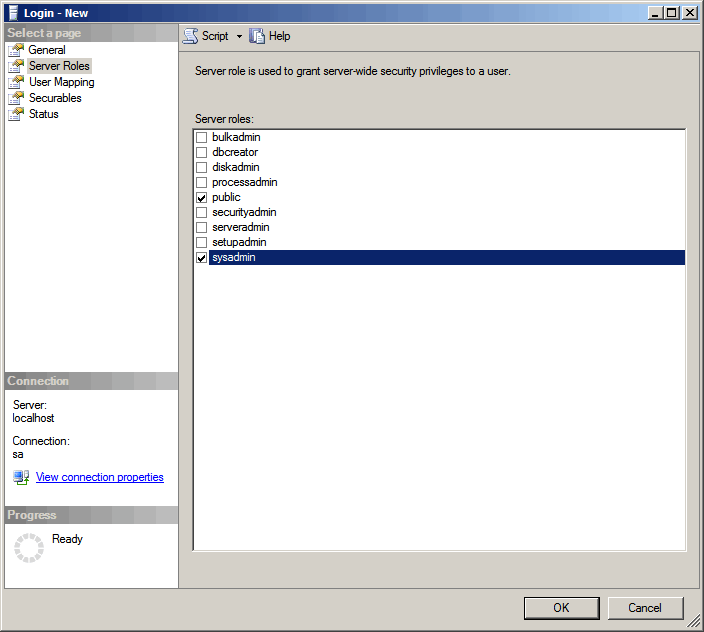The width and height of the screenshot is (704, 632).
Task: Select the dbcreator row text
Action: 235,152
